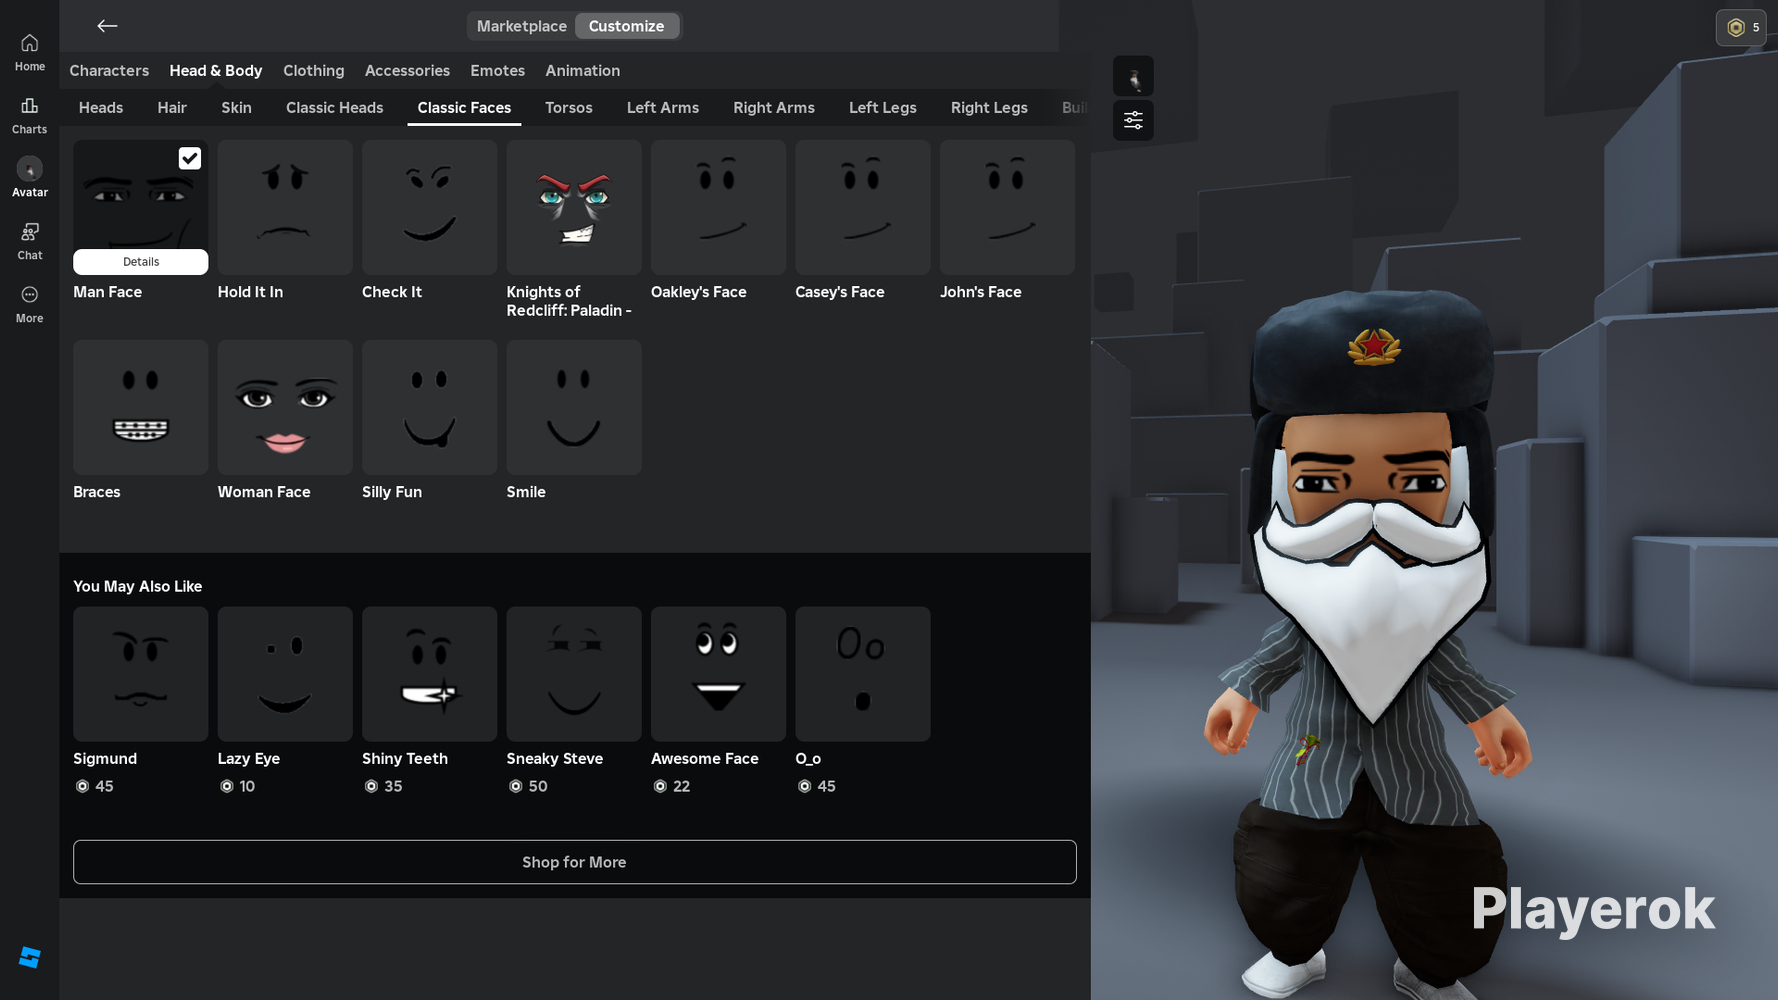Image resolution: width=1778 pixels, height=1000 pixels.
Task: Click the Lazy Eye price of 10
Action: [238, 786]
